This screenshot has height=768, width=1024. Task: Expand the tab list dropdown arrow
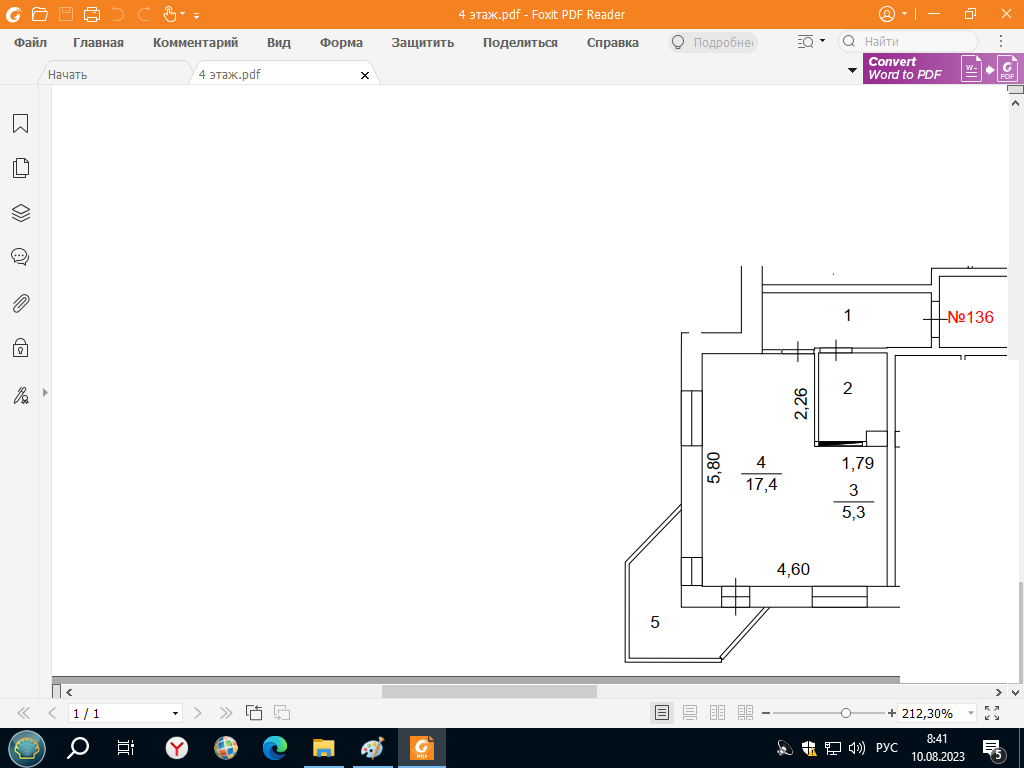point(852,70)
